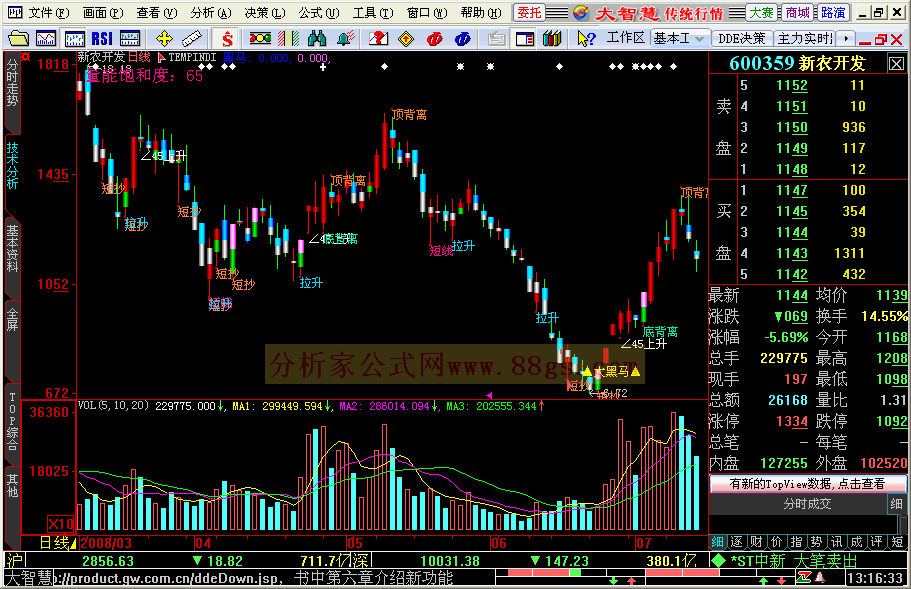Image resolution: width=911 pixels, height=589 pixels.
Task: Close the quote panel with X box
Action: (896, 64)
